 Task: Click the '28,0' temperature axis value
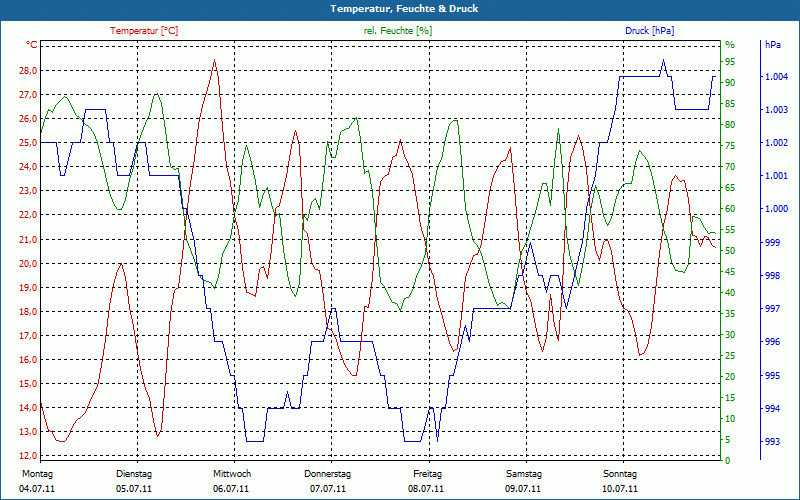28,71
